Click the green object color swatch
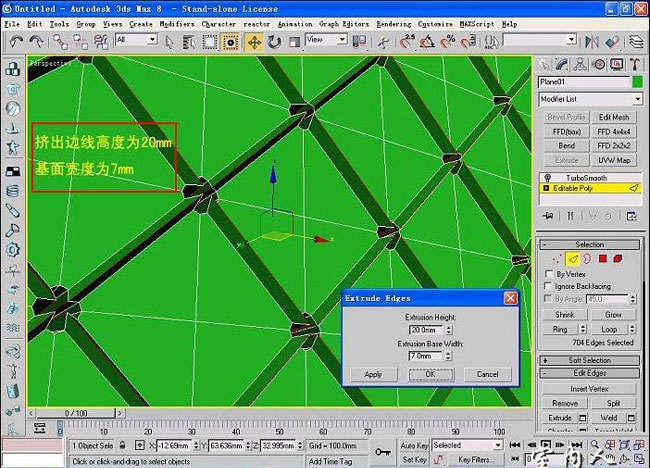Screen dimensions: 650x468 click(x=637, y=82)
